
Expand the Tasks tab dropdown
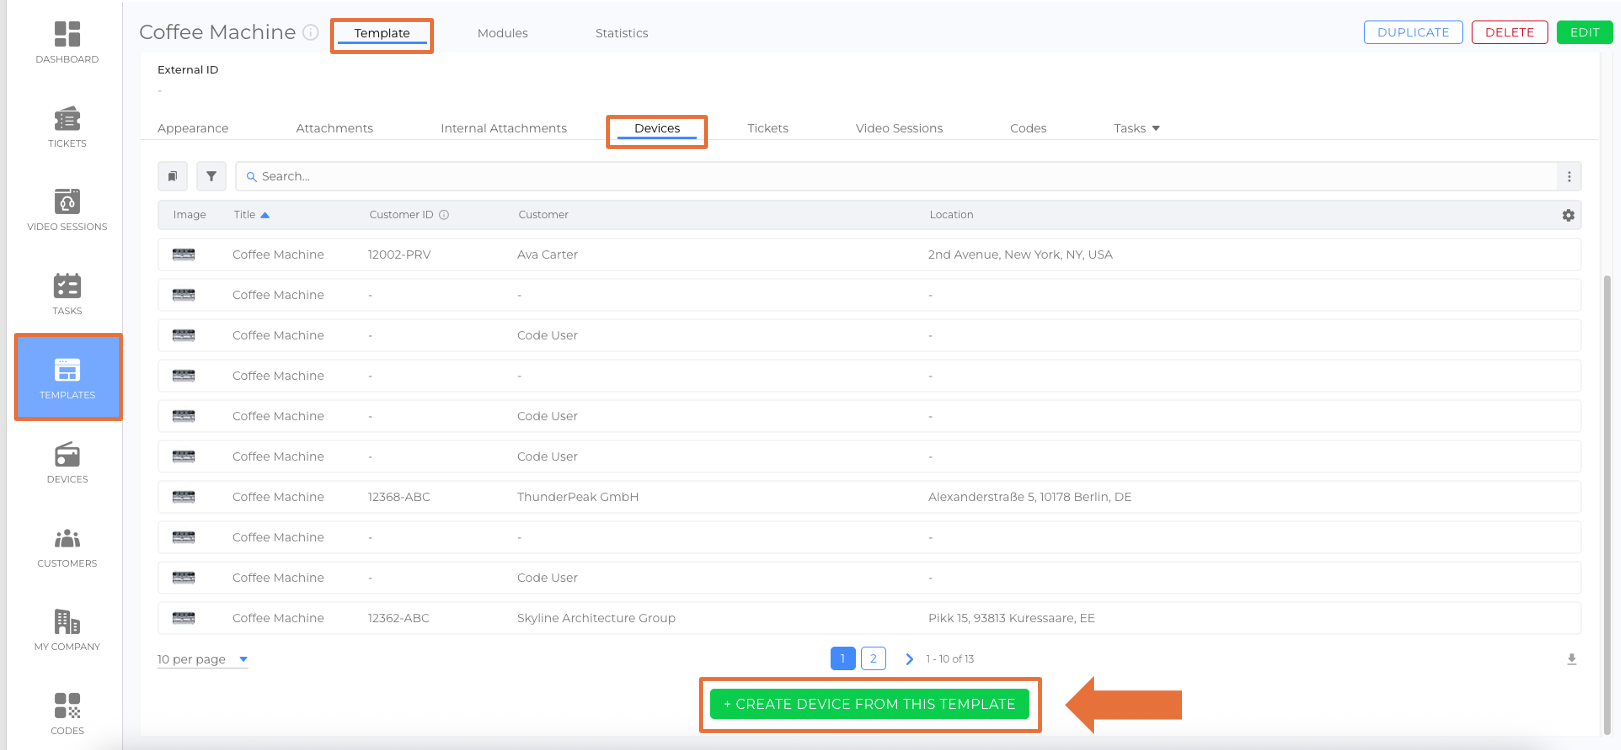[x=1137, y=128]
